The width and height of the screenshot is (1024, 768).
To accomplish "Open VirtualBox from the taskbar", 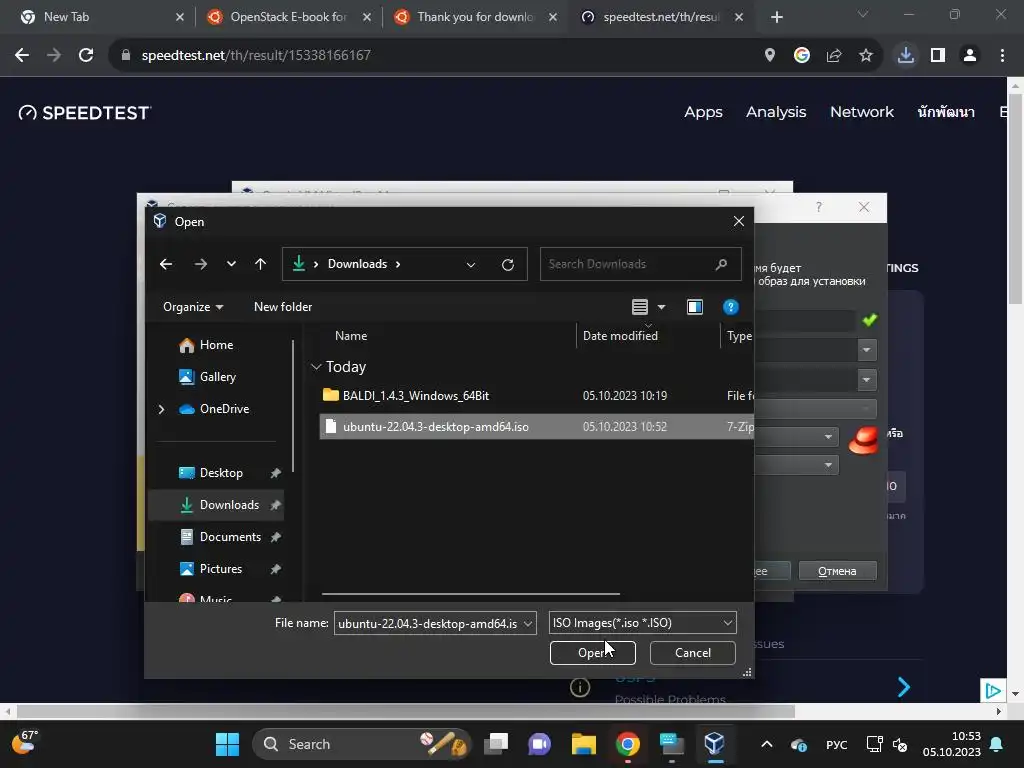I will click(715, 744).
